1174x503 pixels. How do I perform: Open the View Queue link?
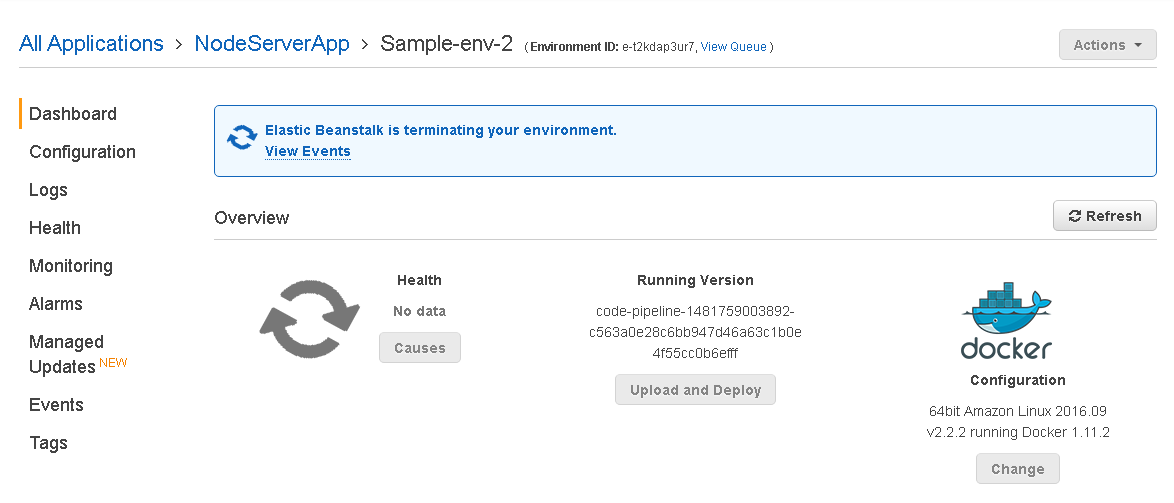pyautogui.click(x=734, y=46)
